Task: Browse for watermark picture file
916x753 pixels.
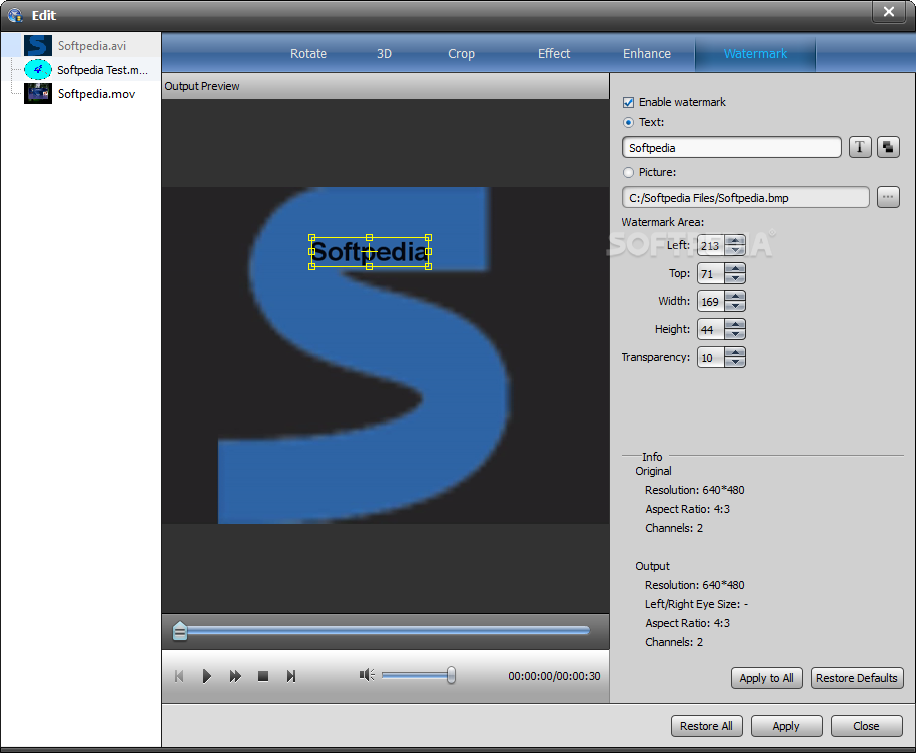Action: [887, 197]
